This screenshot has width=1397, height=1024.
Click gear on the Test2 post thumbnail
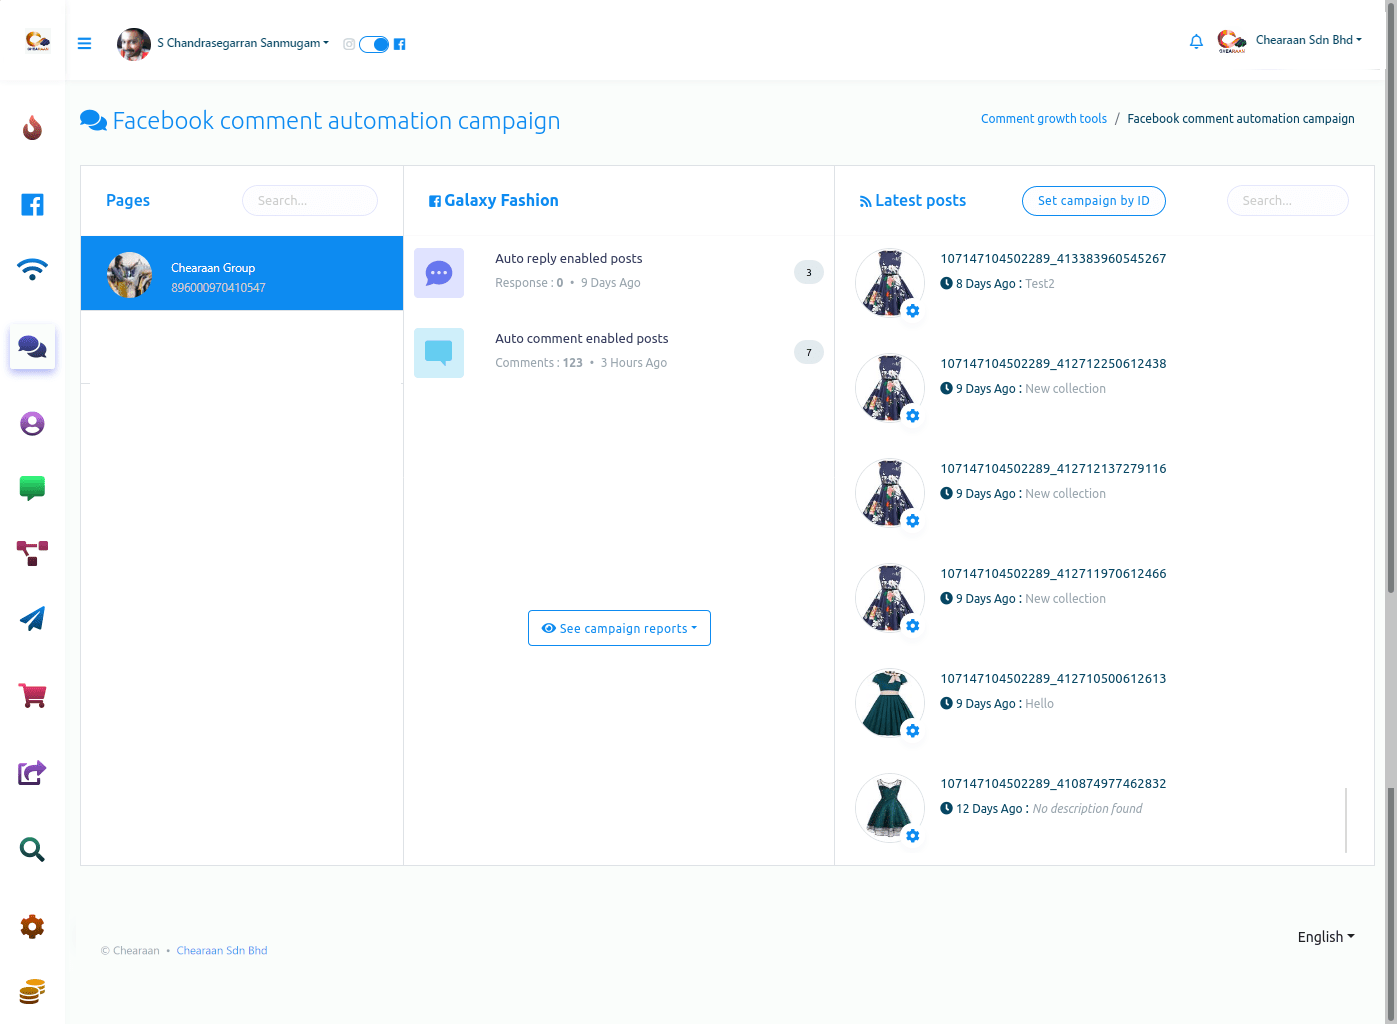click(x=912, y=311)
